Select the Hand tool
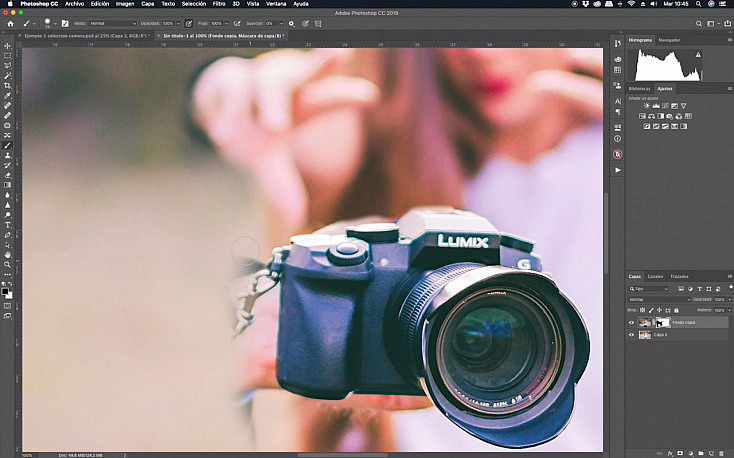The width and height of the screenshot is (734, 458). point(7,254)
